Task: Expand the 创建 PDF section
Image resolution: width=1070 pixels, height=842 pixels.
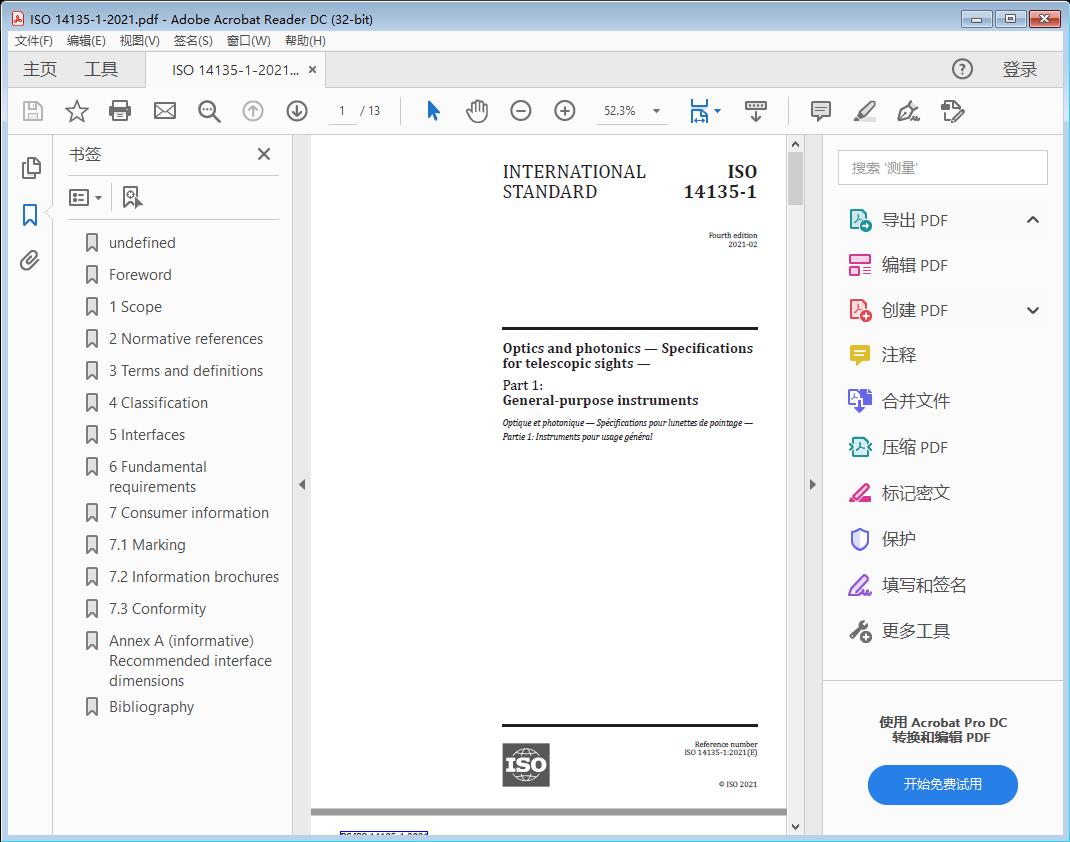Action: click(x=1033, y=310)
